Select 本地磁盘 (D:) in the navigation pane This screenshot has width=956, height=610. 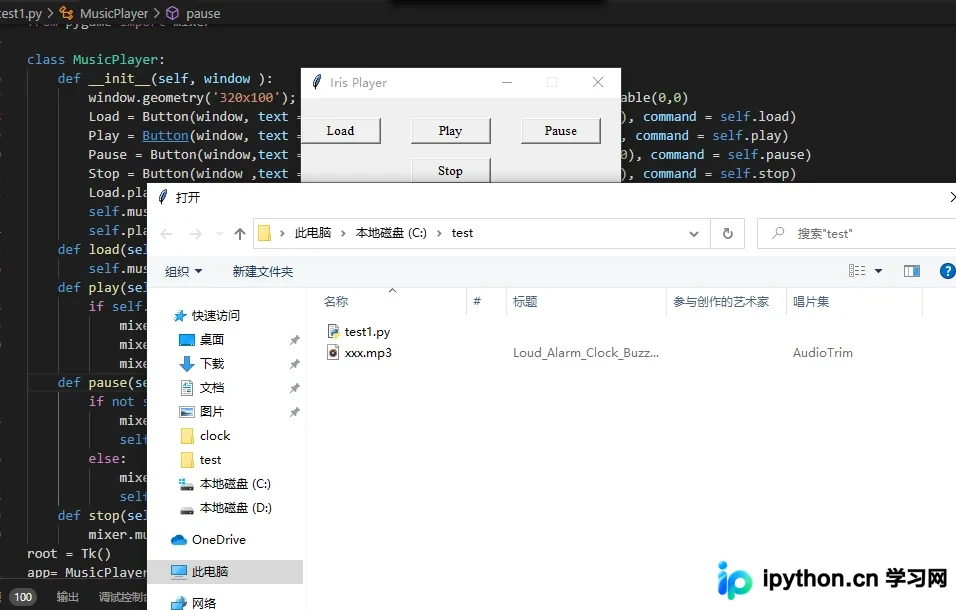click(235, 508)
